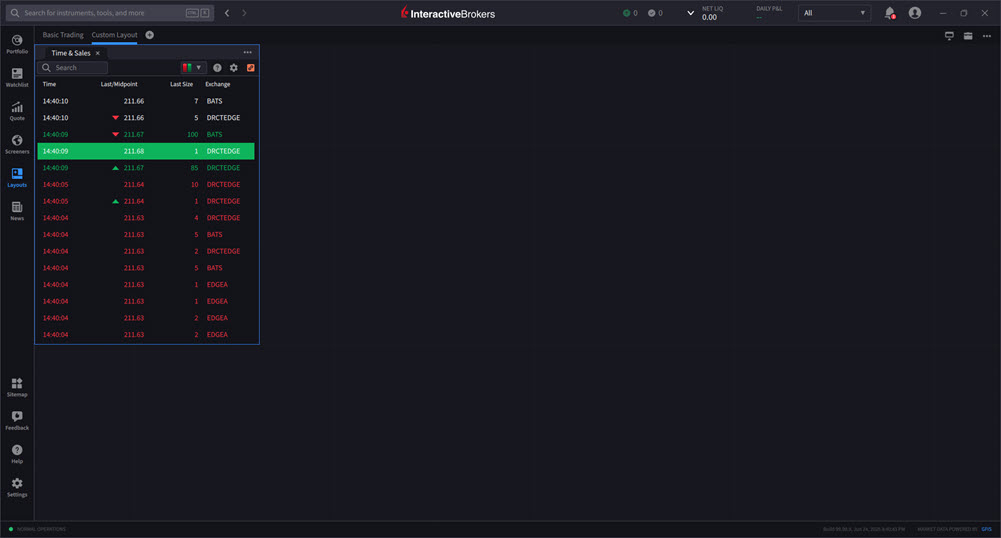Open the Screeners sidebar icon
The width and height of the screenshot is (1001, 538).
[x=17, y=143]
